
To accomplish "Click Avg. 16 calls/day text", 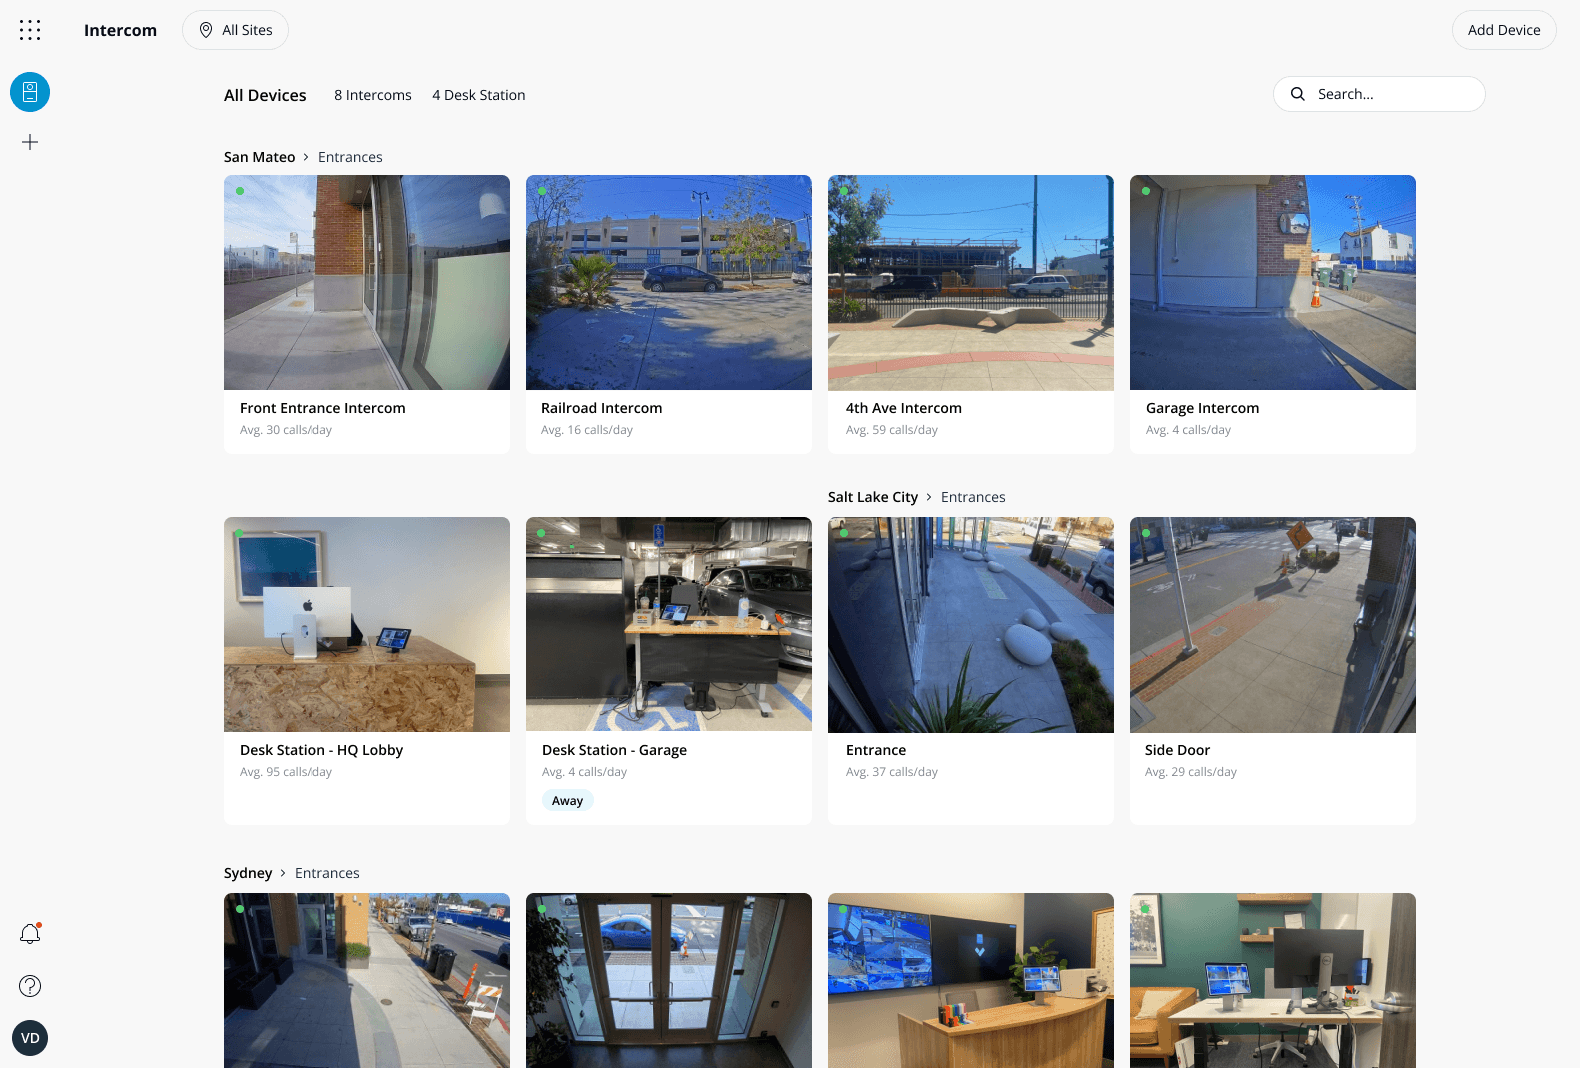I will pos(587,430).
